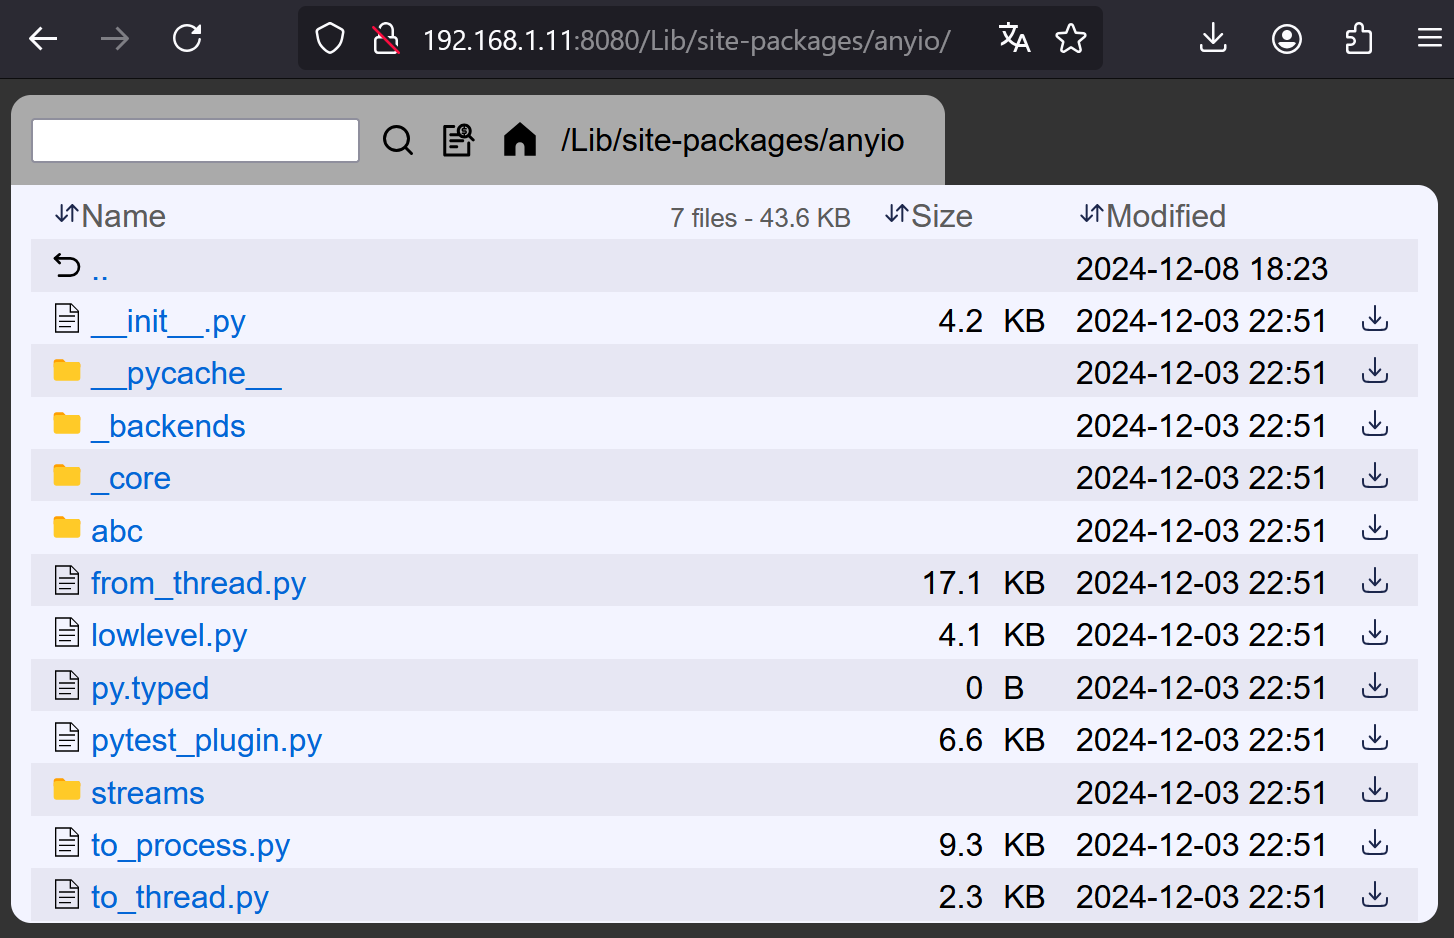The height and width of the screenshot is (938, 1454).
Task: Open the browser hamburger menu
Action: coord(1430,39)
